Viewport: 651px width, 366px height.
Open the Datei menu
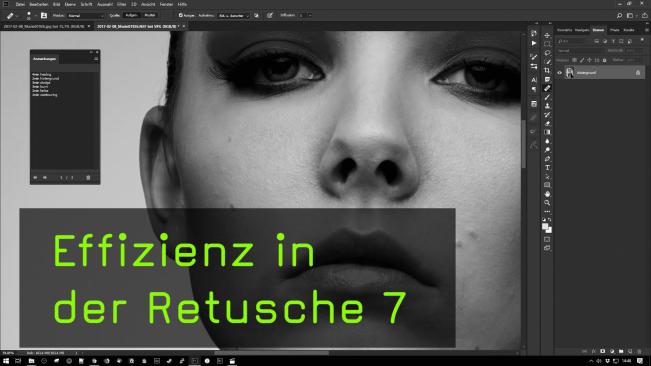click(20, 4)
